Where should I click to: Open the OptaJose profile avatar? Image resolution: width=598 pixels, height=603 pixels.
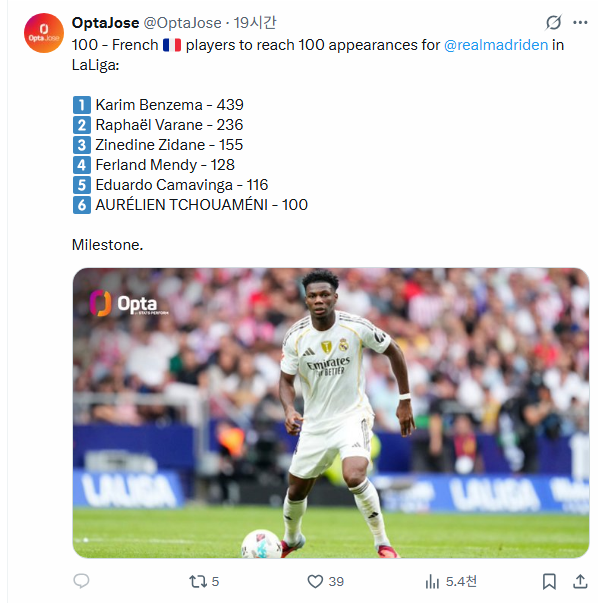(44, 33)
